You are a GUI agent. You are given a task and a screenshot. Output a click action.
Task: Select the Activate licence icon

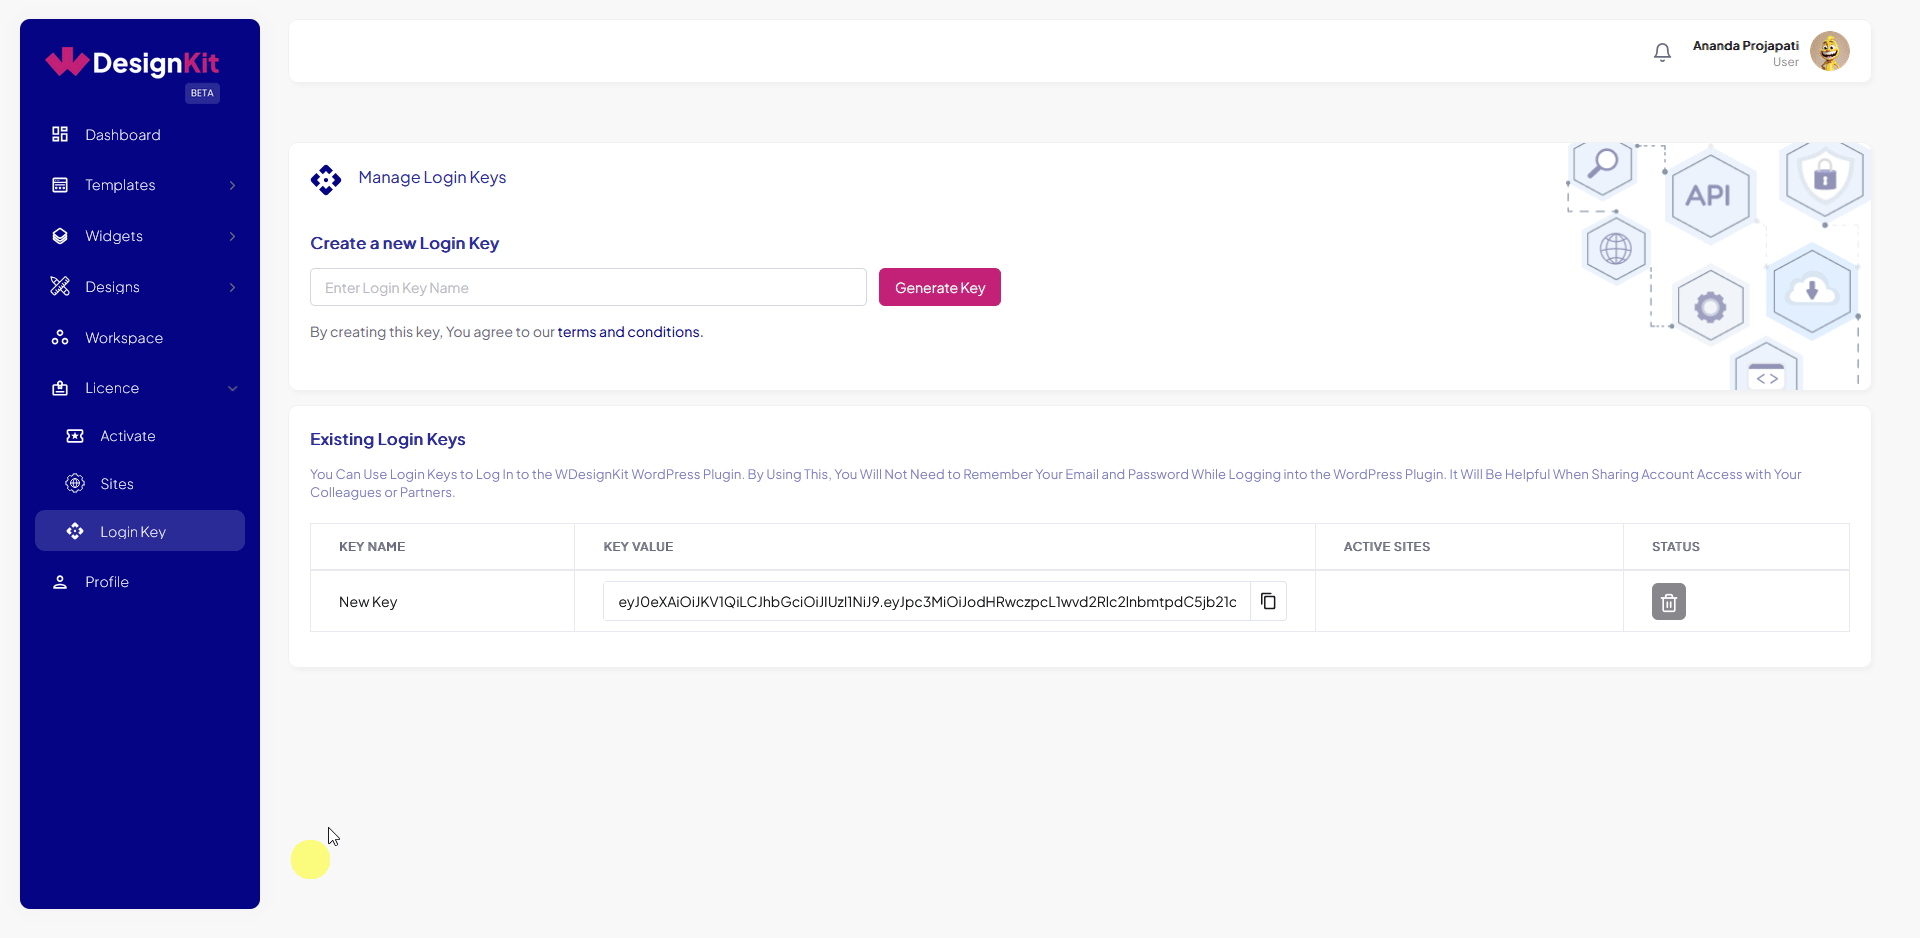coord(74,436)
